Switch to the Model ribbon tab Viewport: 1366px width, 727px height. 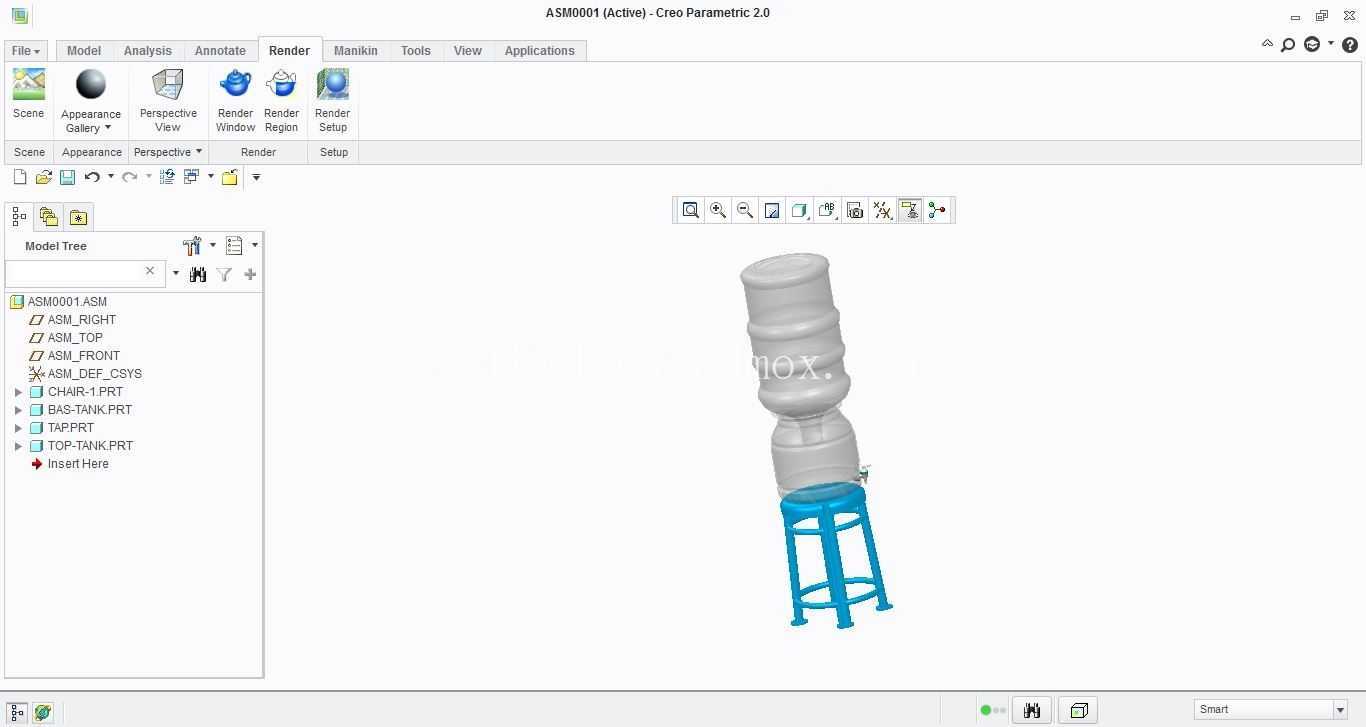pos(84,51)
